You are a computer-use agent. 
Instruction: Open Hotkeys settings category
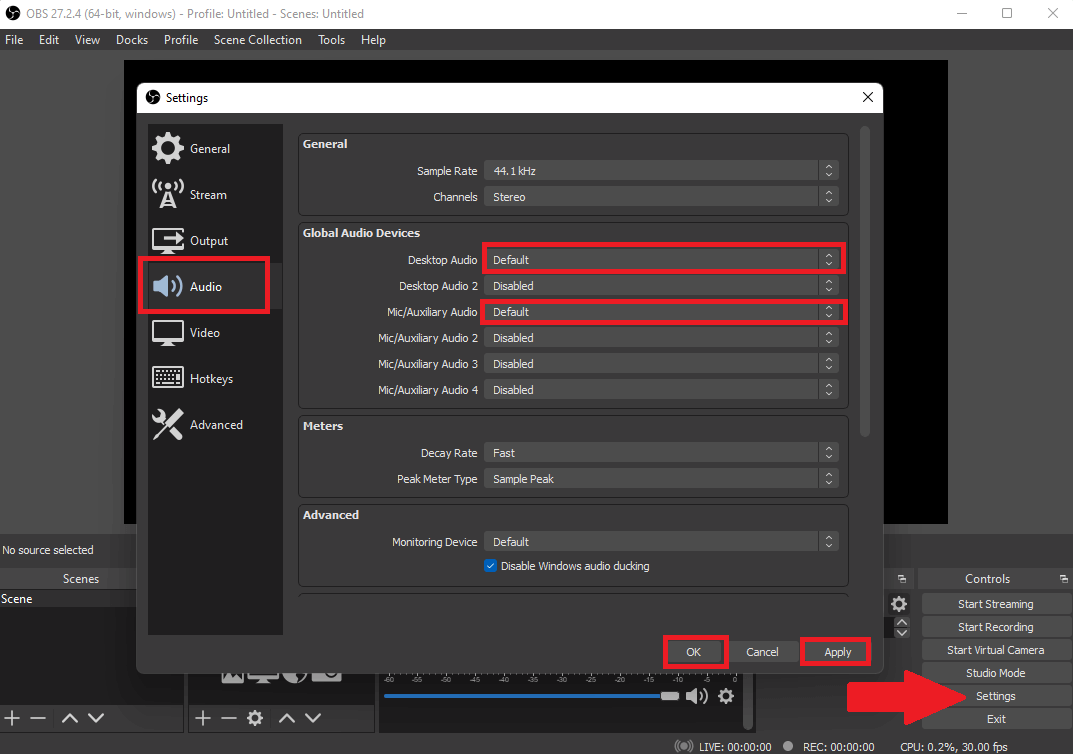pos(215,378)
